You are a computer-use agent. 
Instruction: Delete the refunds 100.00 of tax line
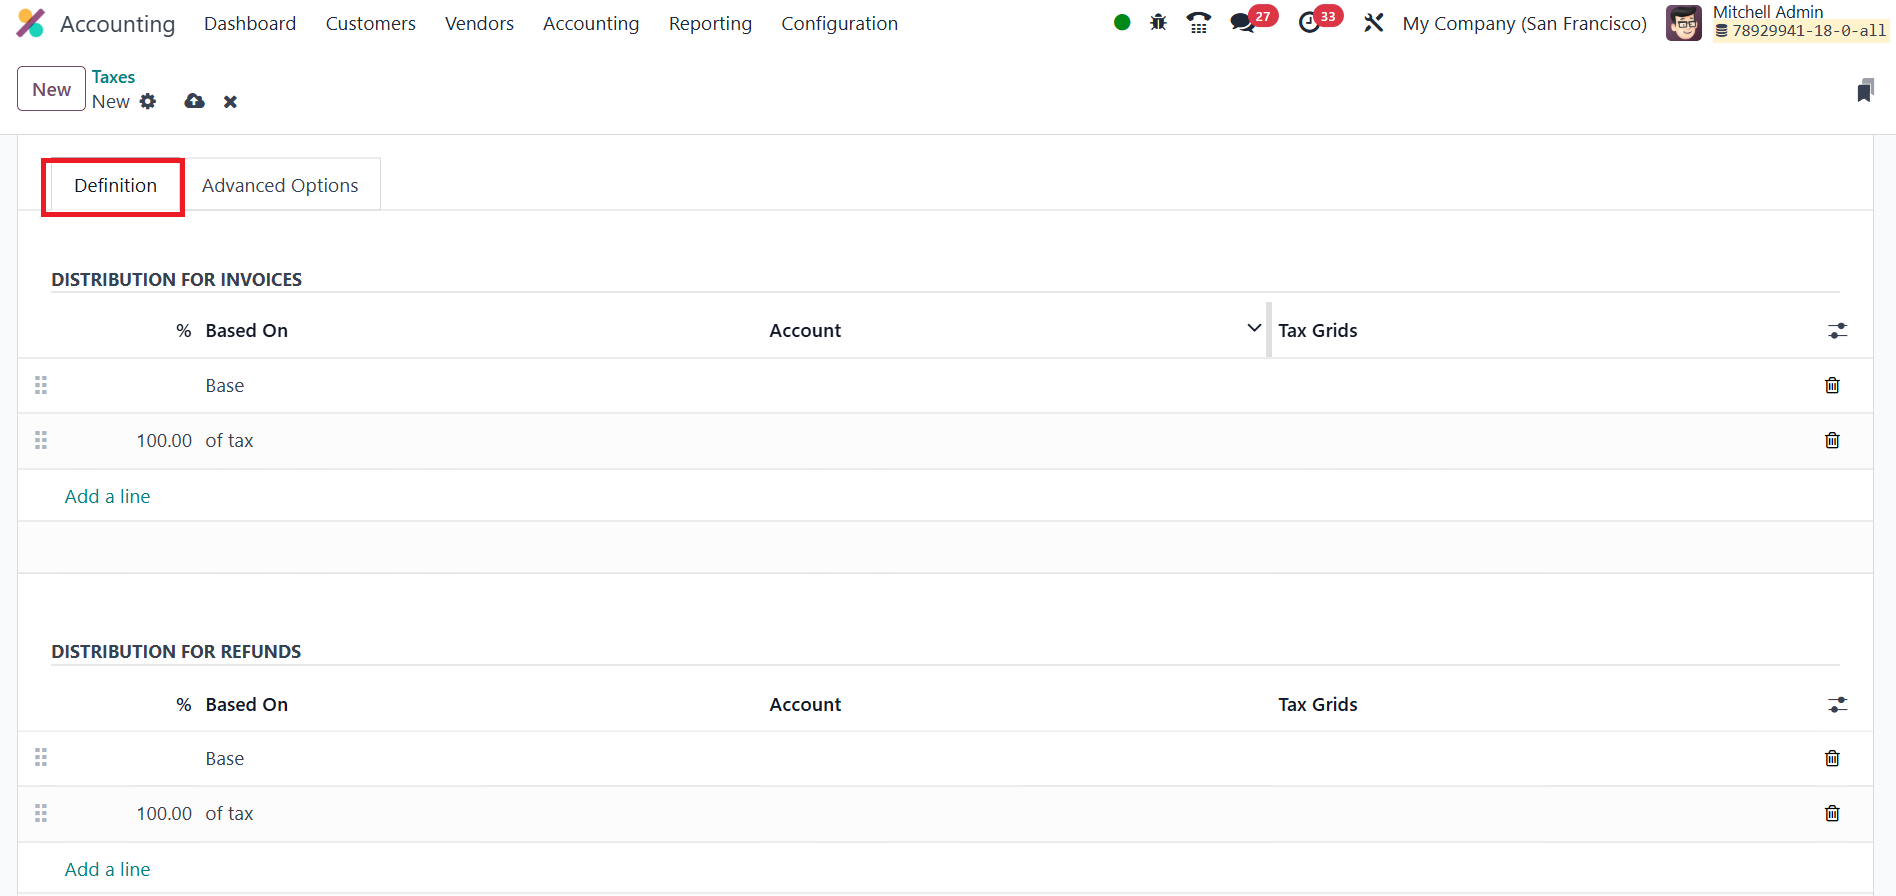click(1832, 813)
